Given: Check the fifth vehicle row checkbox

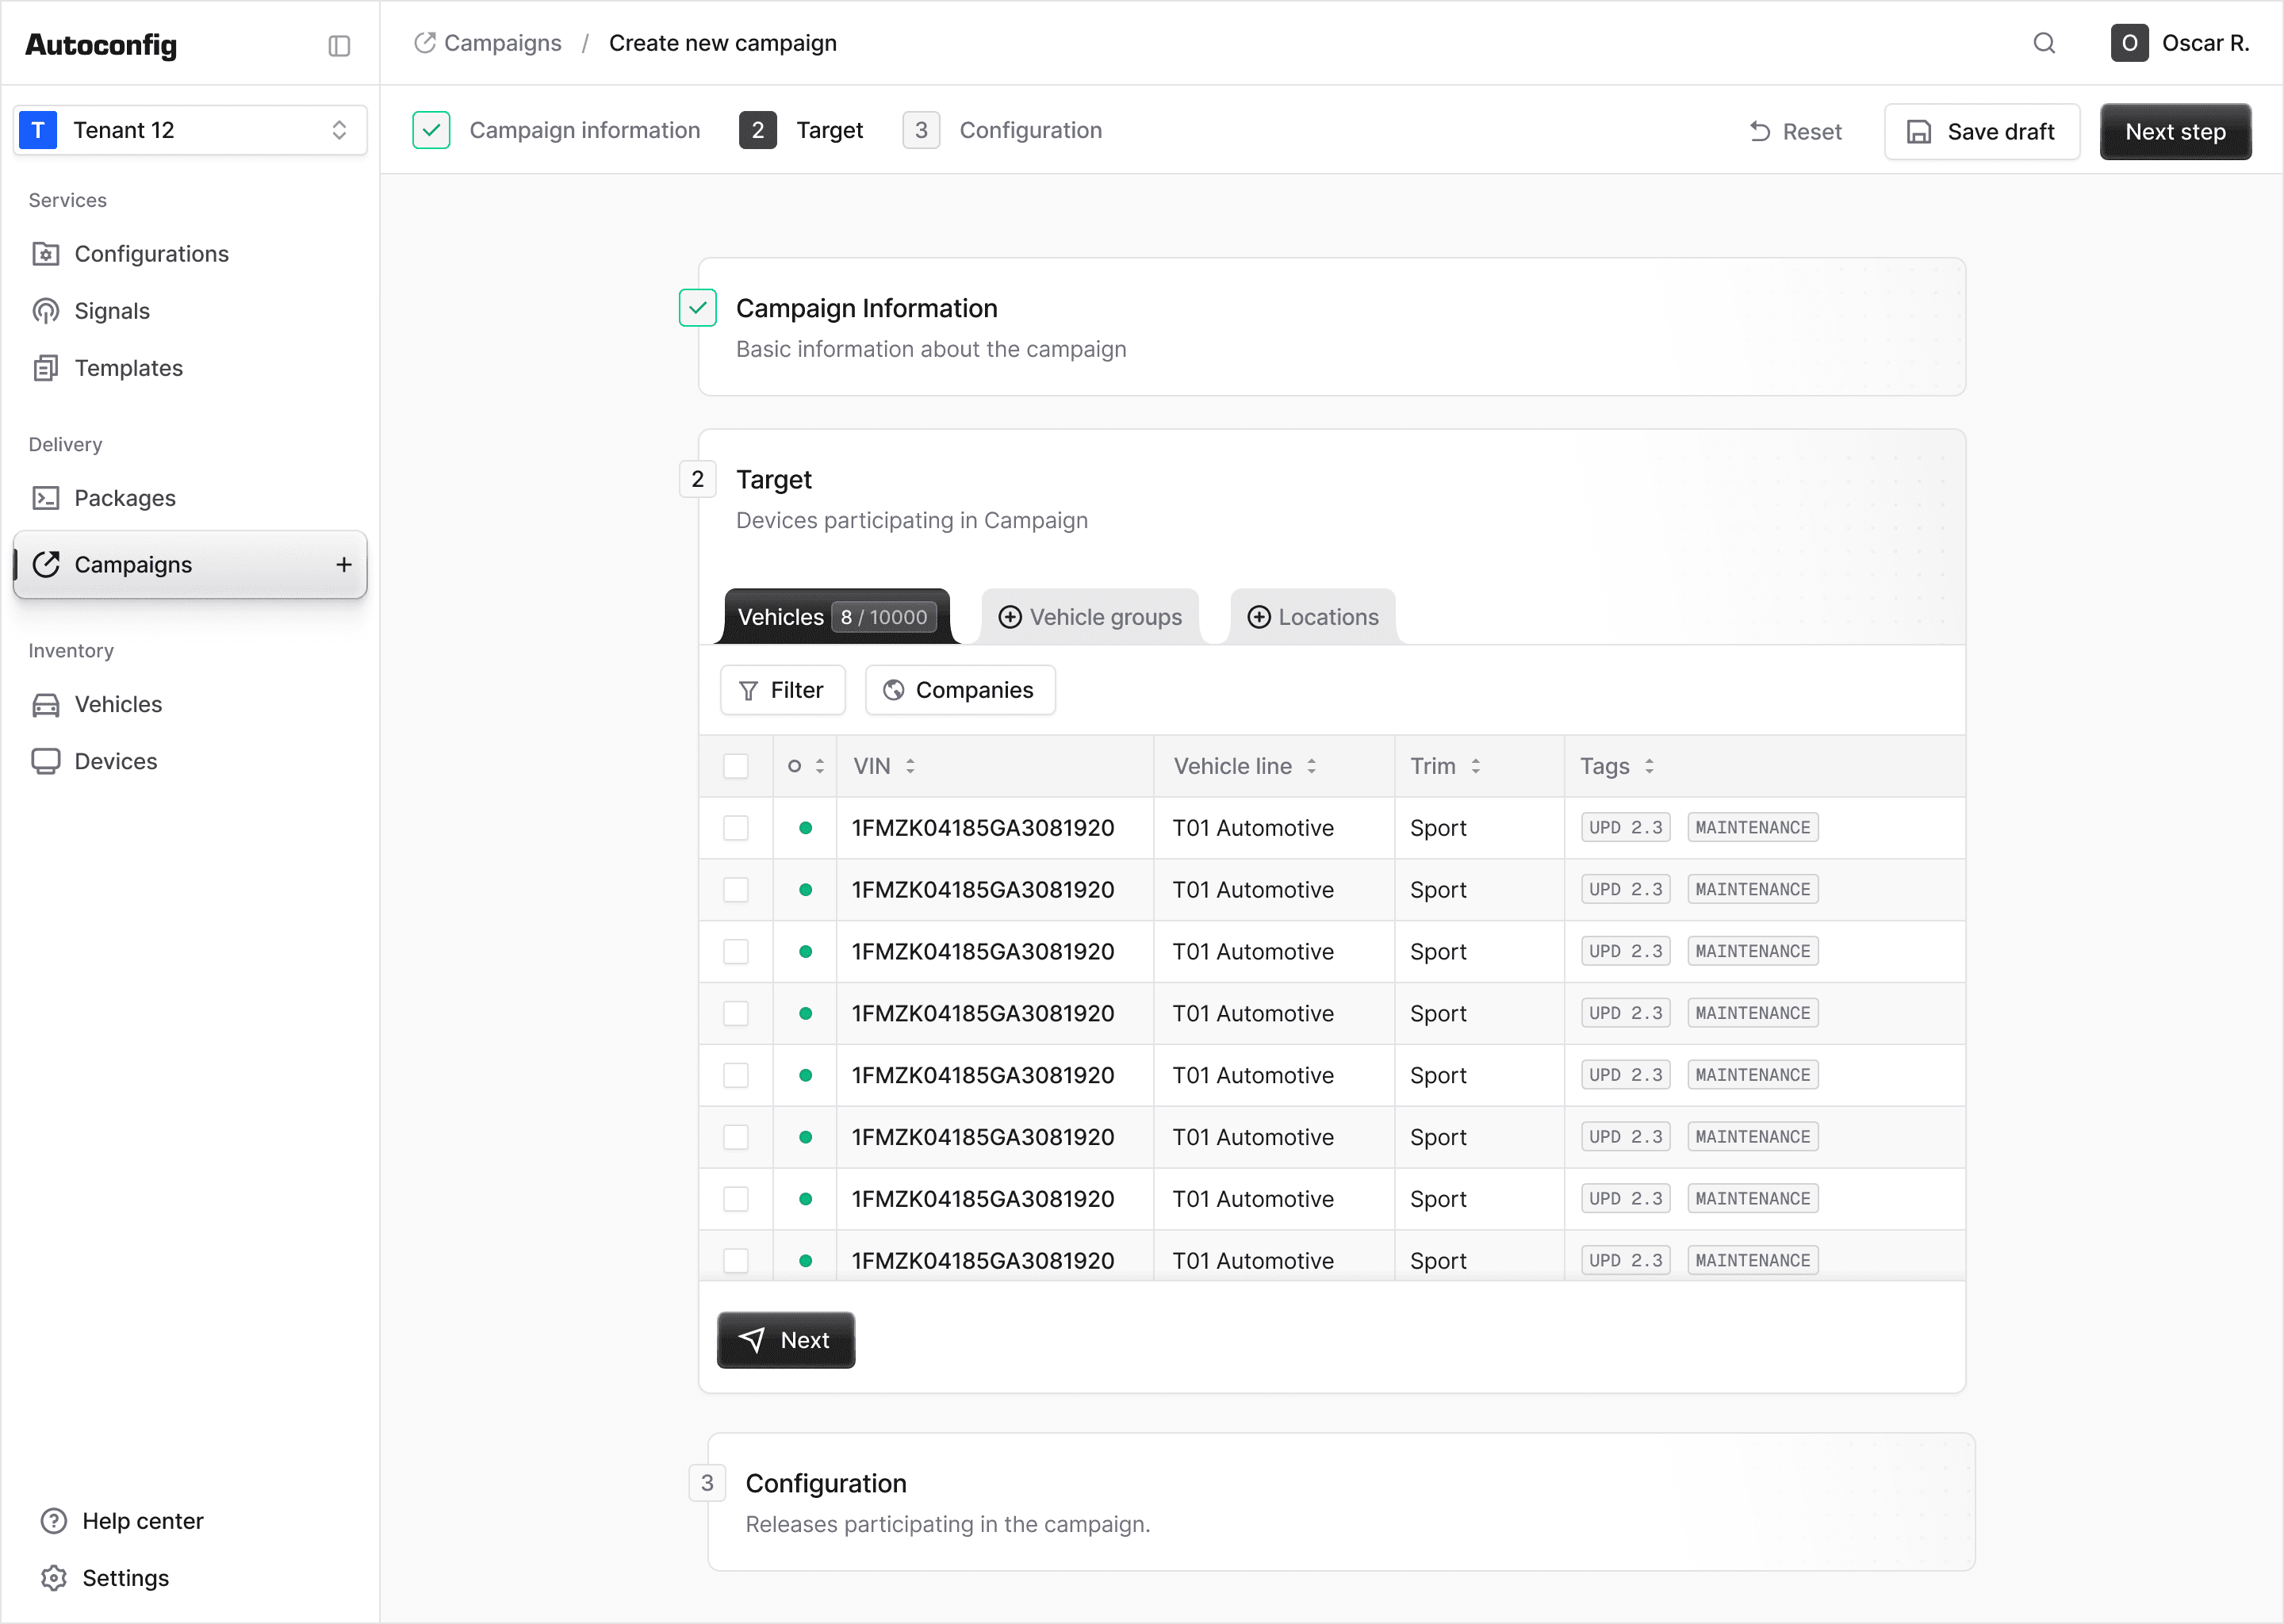Looking at the screenshot, I should (x=736, y=1076).
